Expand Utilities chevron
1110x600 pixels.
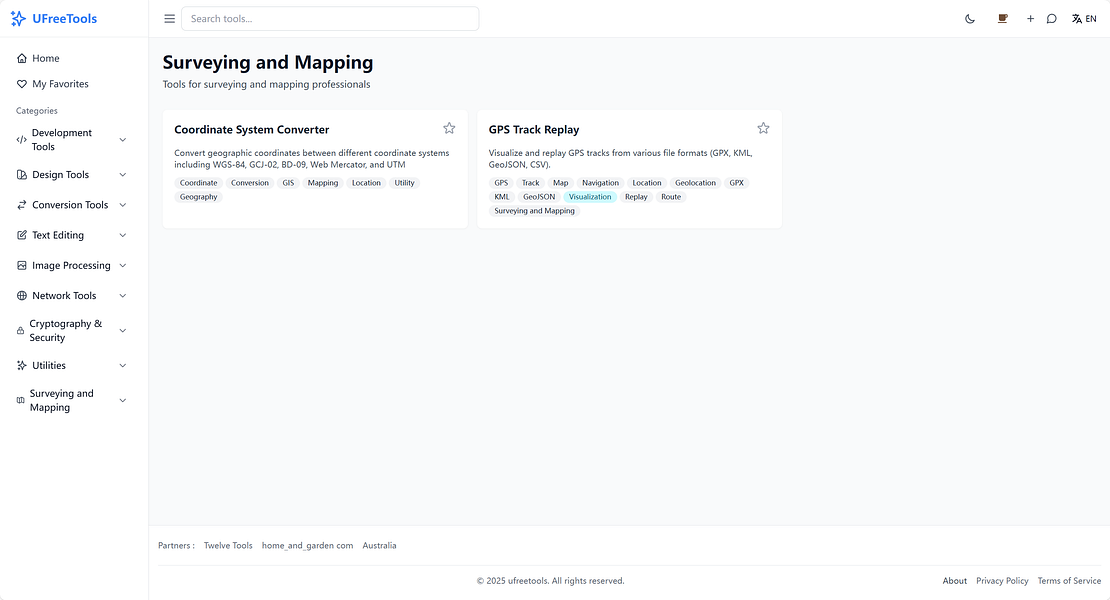[x=122, y=365]
